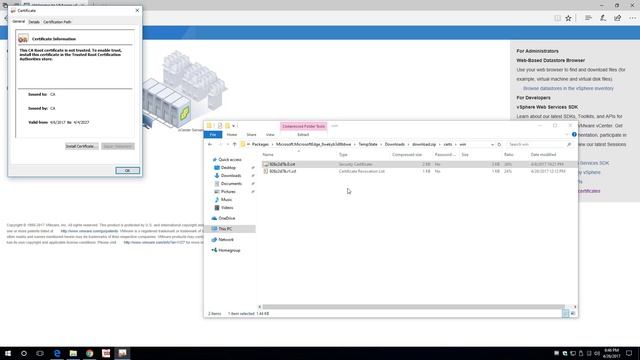Viewport: 640px width, 360px height.
Task: Select Network in navigation pane
Action: click(x=226, y=240)
